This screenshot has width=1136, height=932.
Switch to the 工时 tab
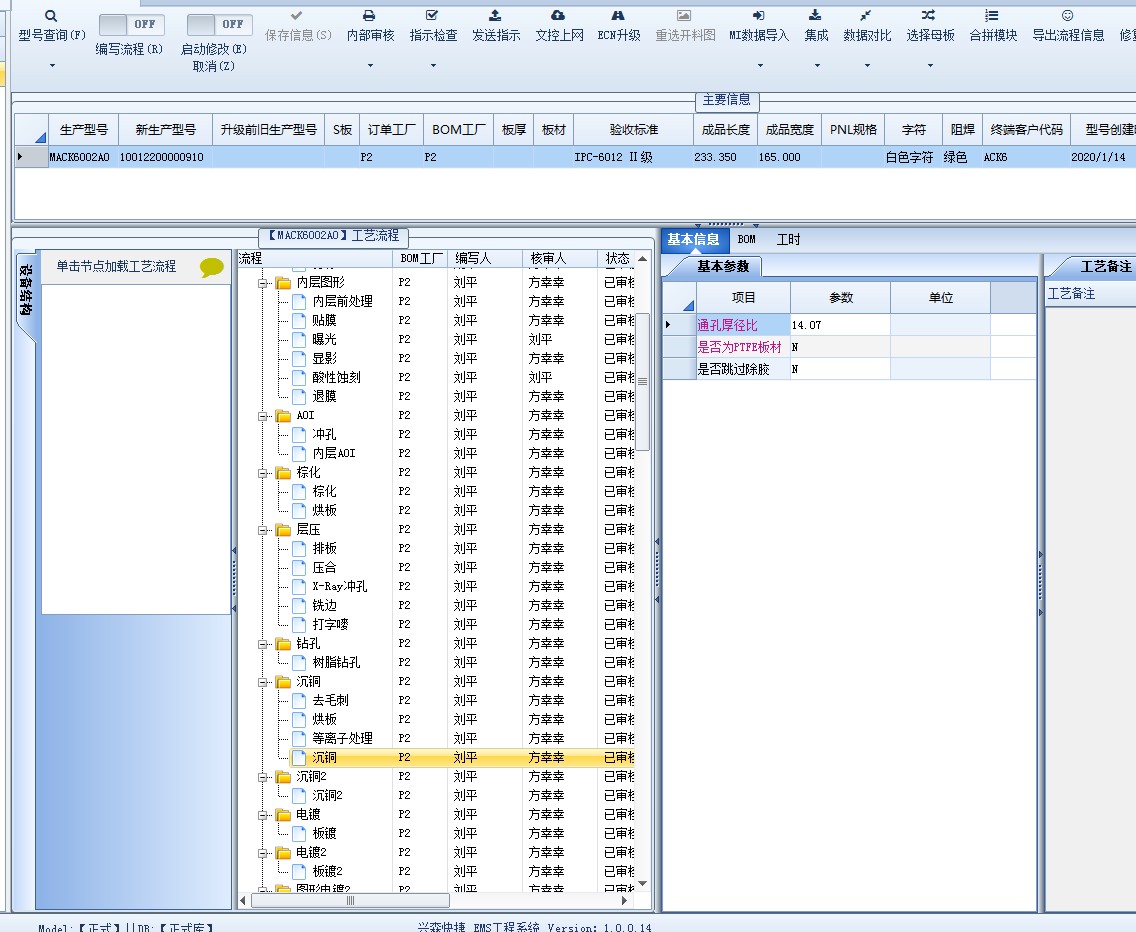coord(788,239)
